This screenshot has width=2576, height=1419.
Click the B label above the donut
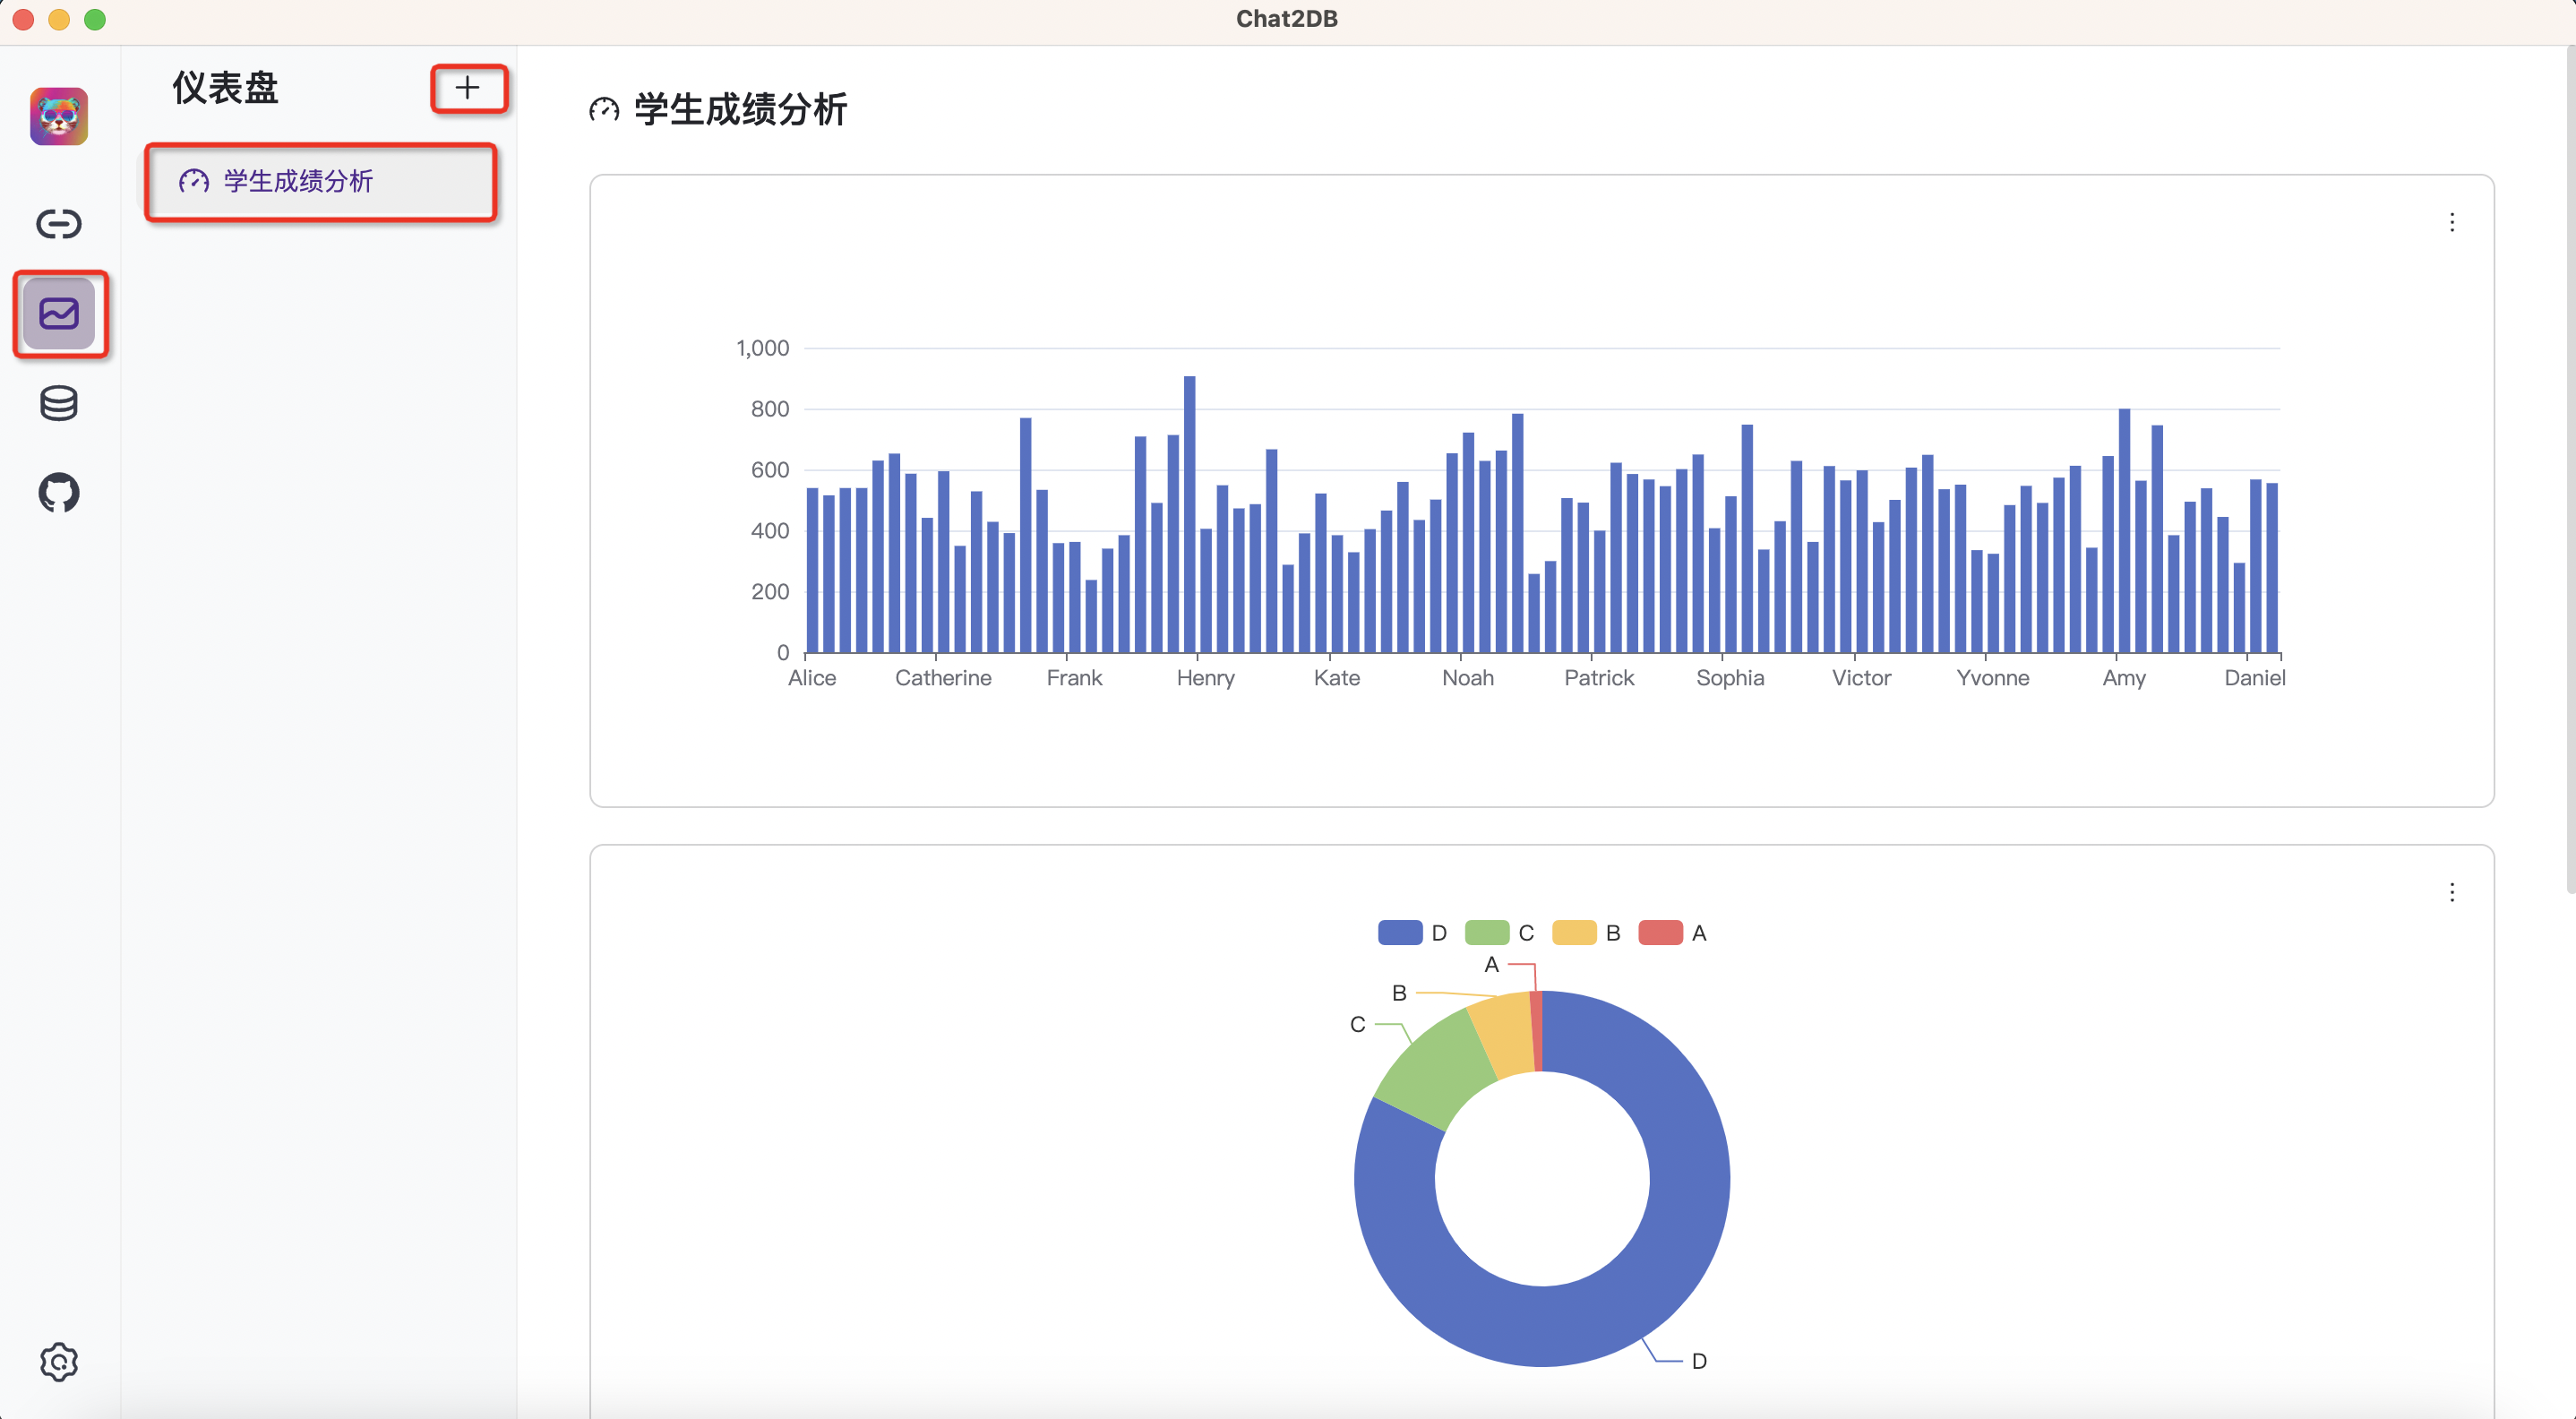click(x=1399, y=993)
